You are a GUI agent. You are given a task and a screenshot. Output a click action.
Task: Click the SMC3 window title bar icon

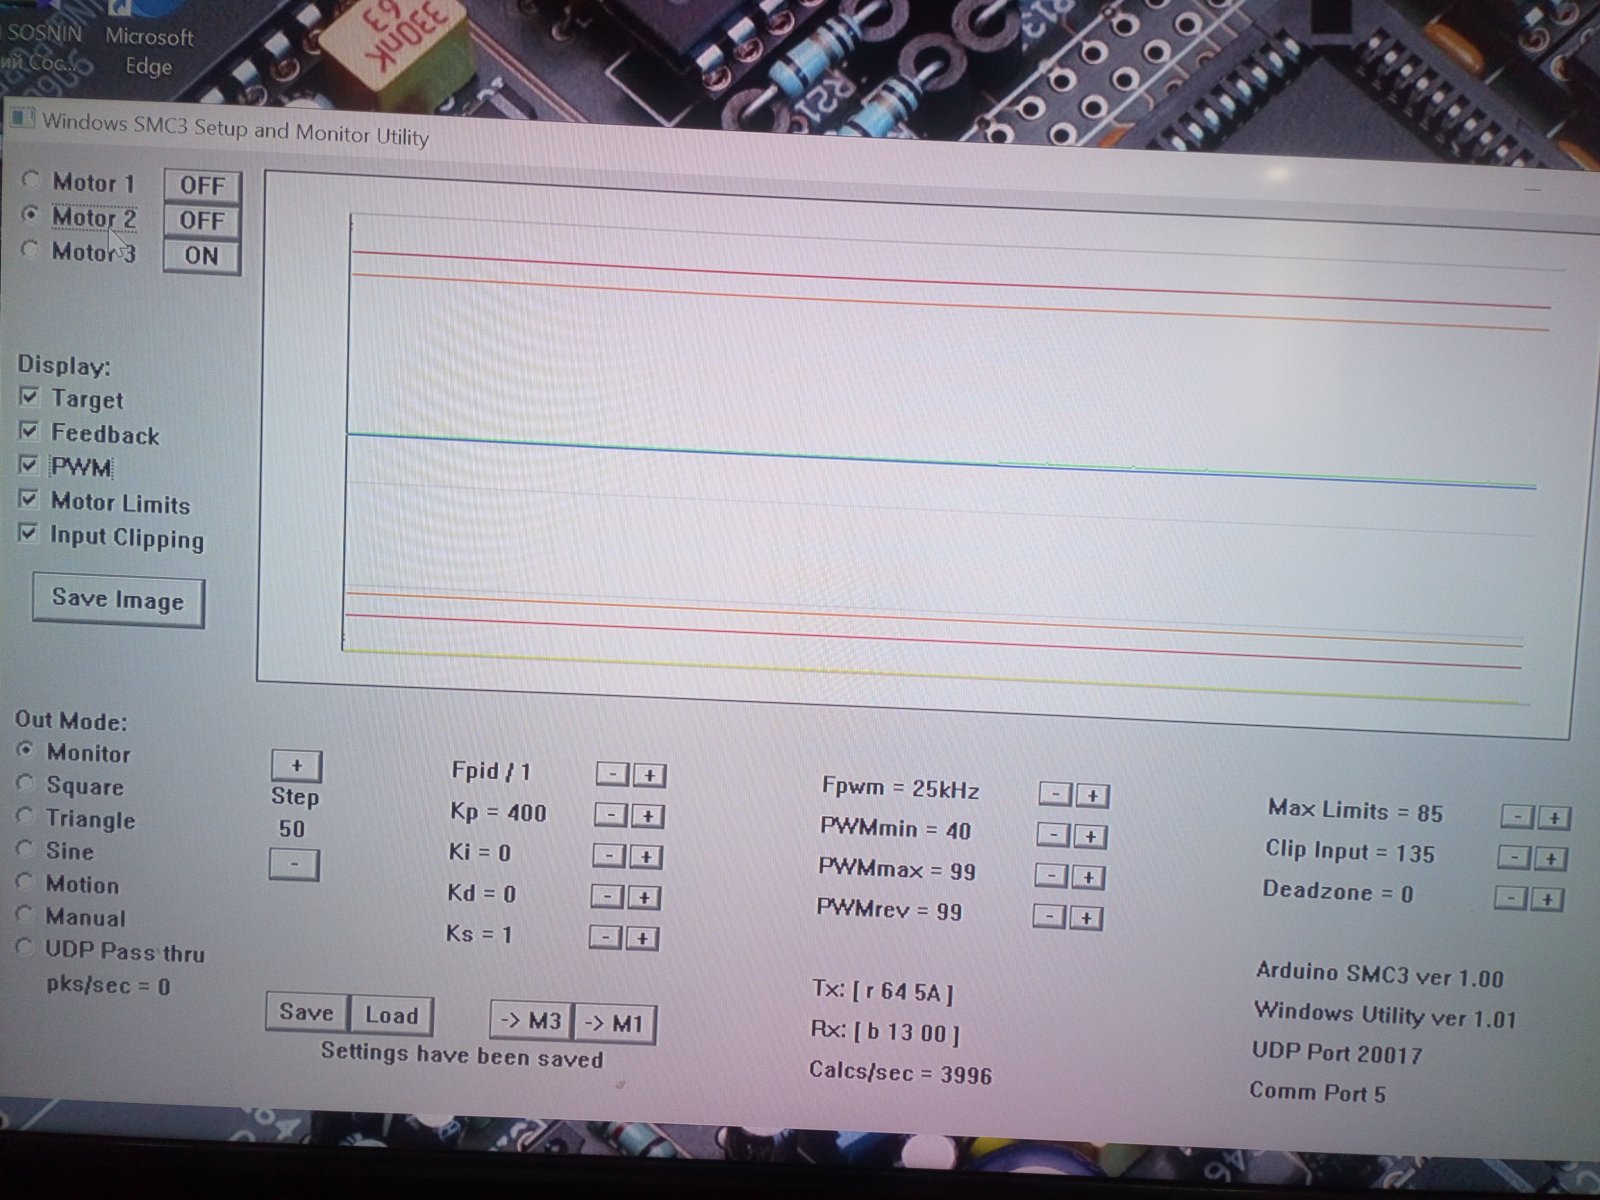(21, 119)
